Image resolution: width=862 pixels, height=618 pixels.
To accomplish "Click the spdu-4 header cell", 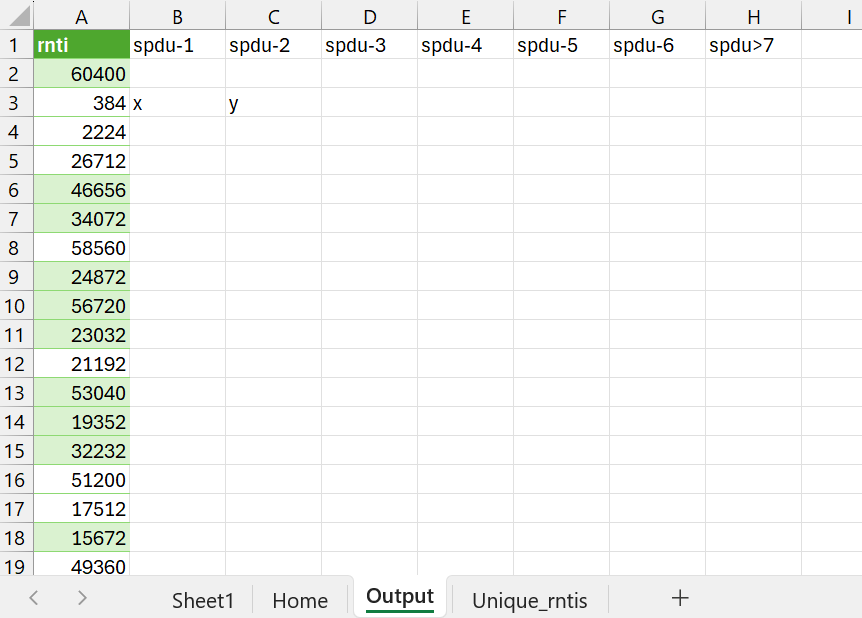I will pyautogui.click(x=465, y=45).
